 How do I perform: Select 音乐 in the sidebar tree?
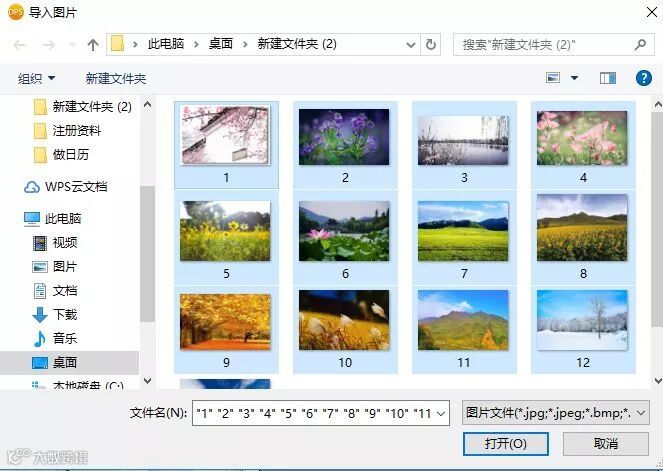[x=65, y=338]
